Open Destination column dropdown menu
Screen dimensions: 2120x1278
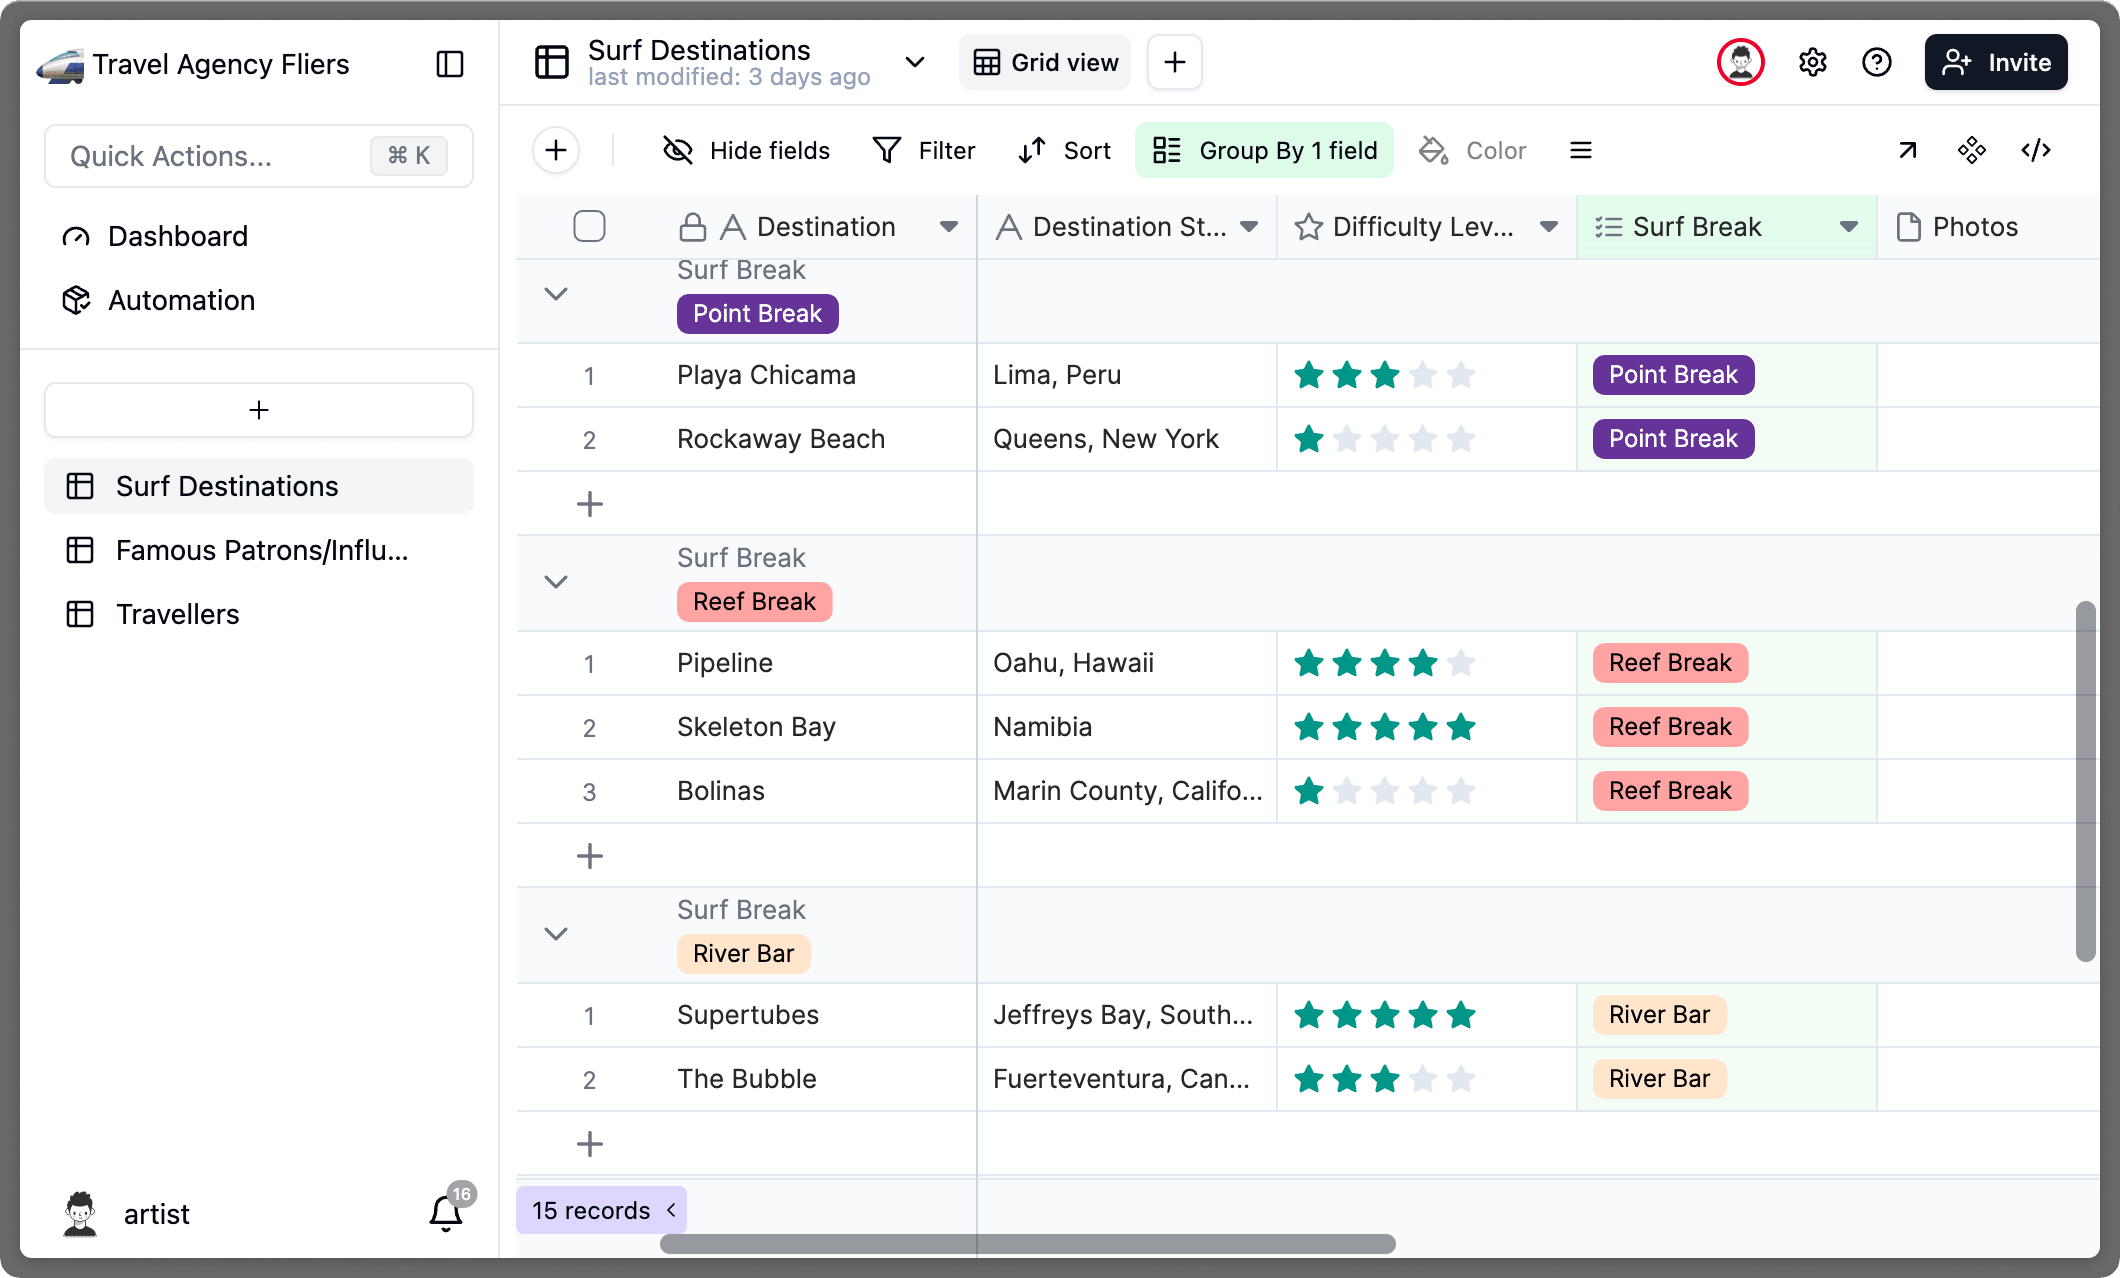coord(949,227)
